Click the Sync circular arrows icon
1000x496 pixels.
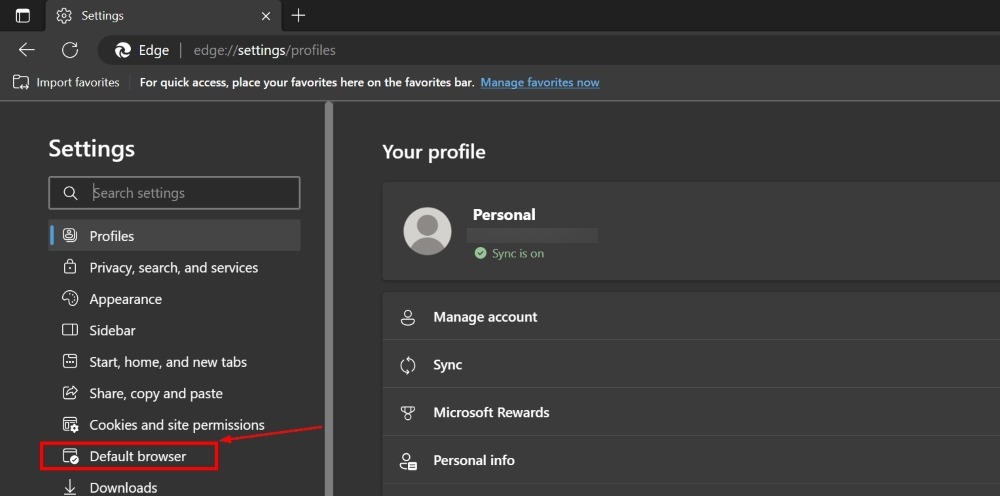408,365
